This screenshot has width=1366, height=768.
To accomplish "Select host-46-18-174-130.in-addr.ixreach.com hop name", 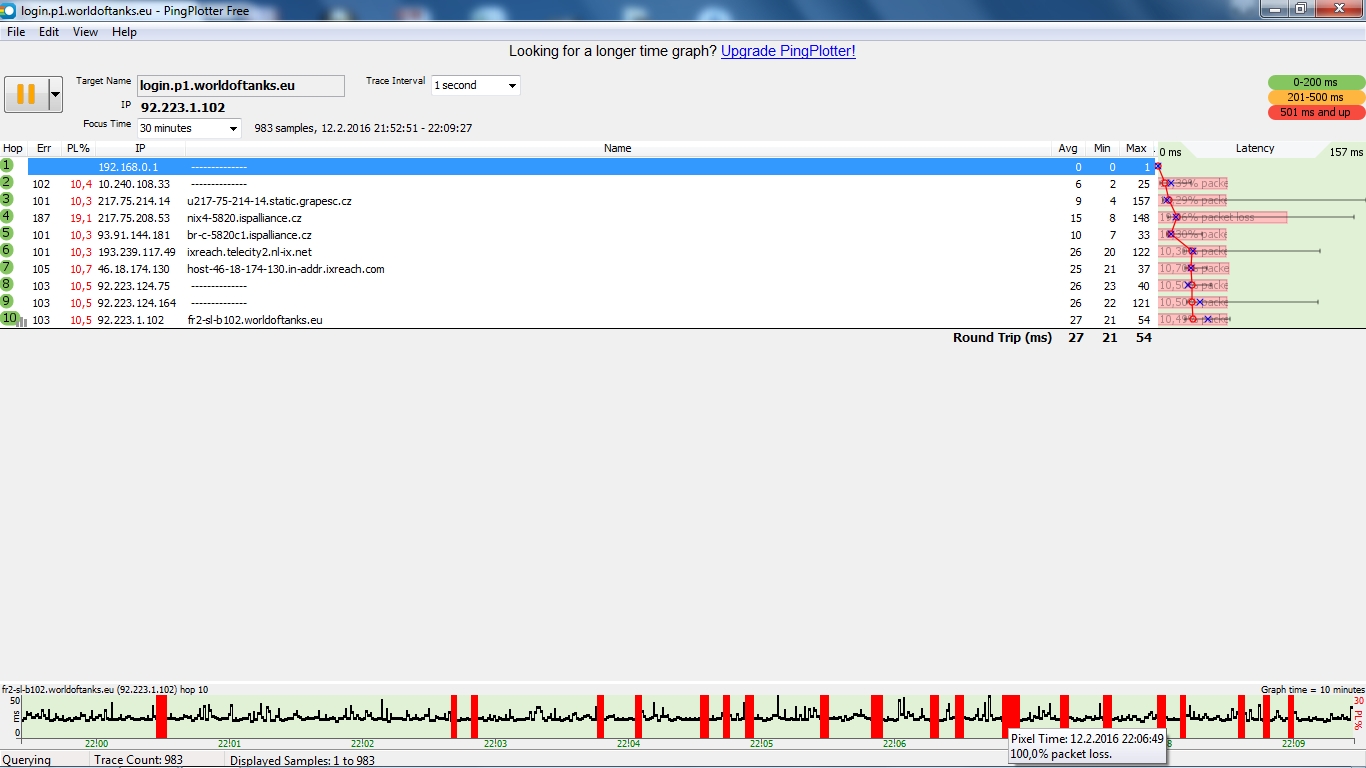I will [x=285, y=269].
